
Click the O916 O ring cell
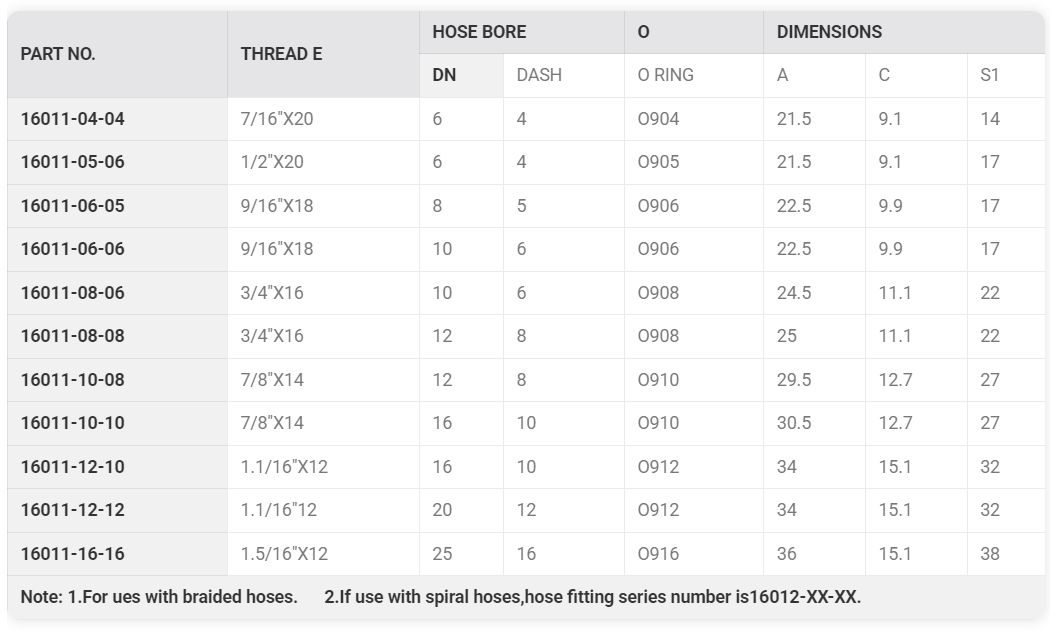[694, 554]
